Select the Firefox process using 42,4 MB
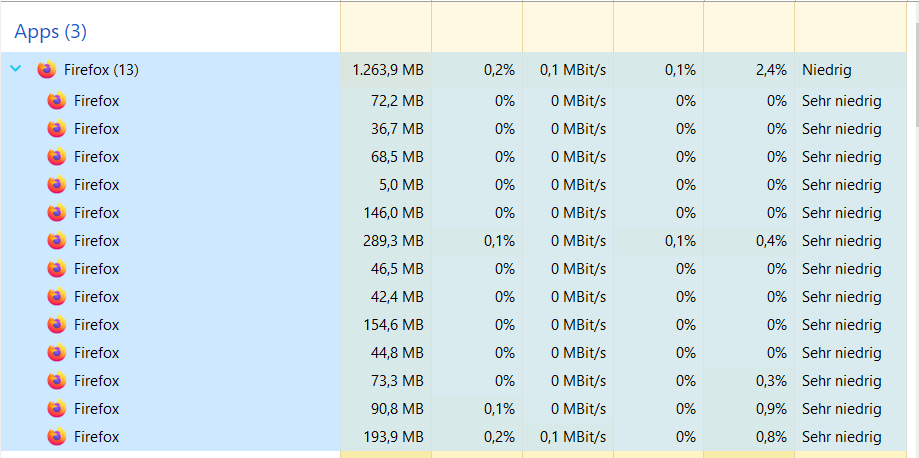 96,297
